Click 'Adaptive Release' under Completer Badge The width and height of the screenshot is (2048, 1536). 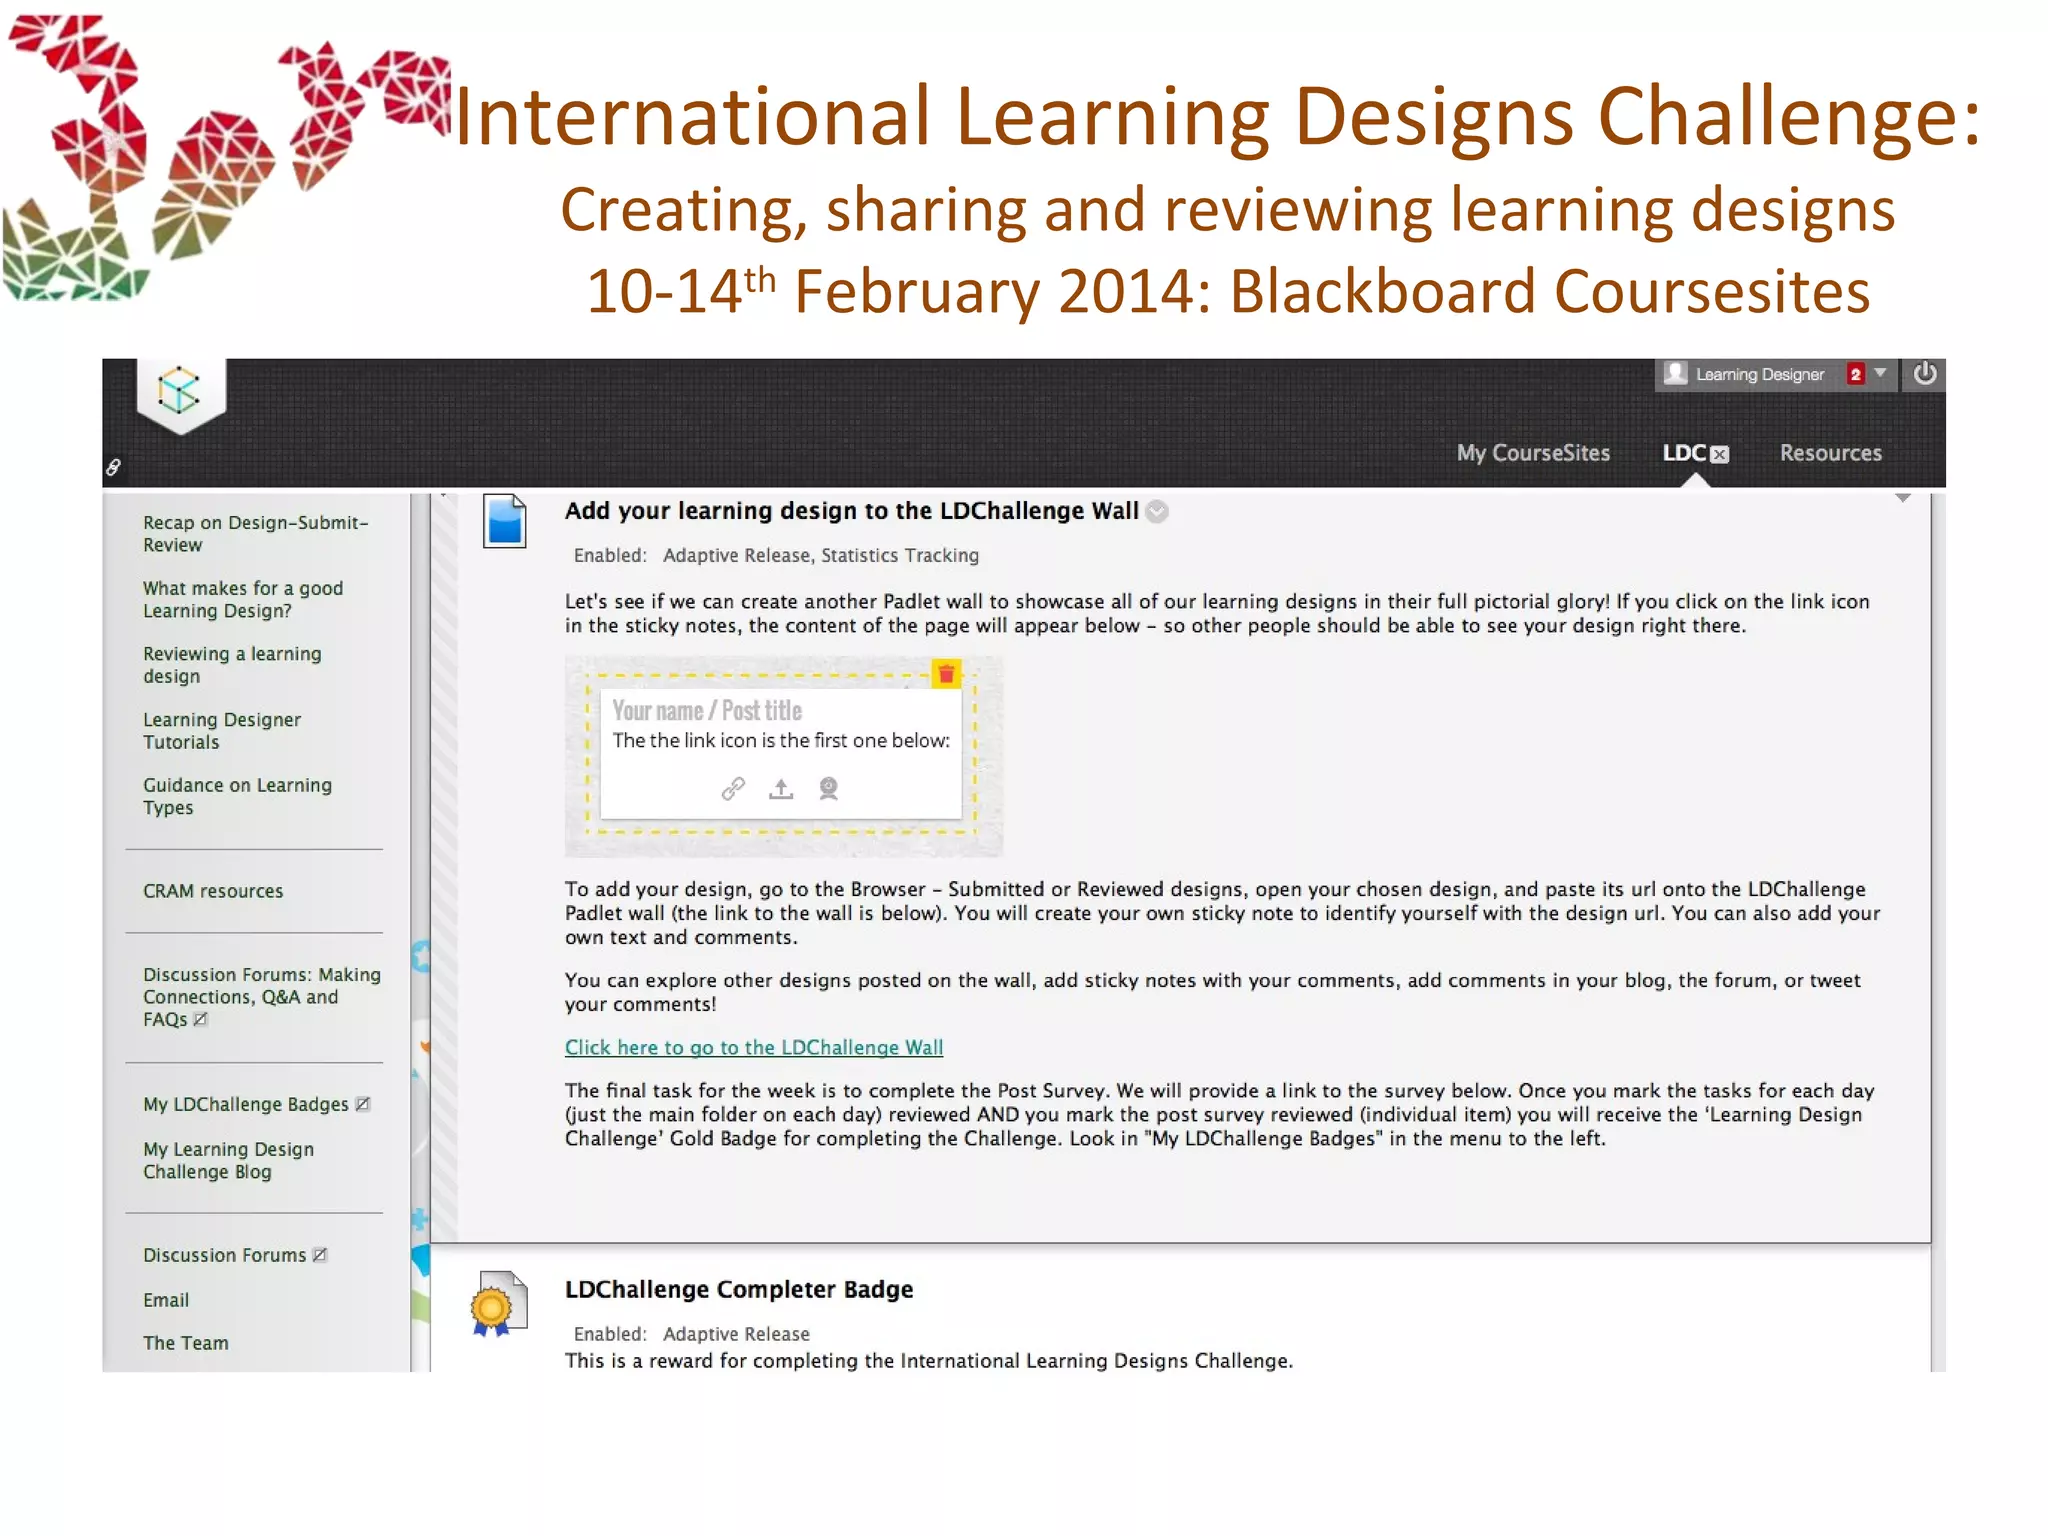tap(736, 1334)
